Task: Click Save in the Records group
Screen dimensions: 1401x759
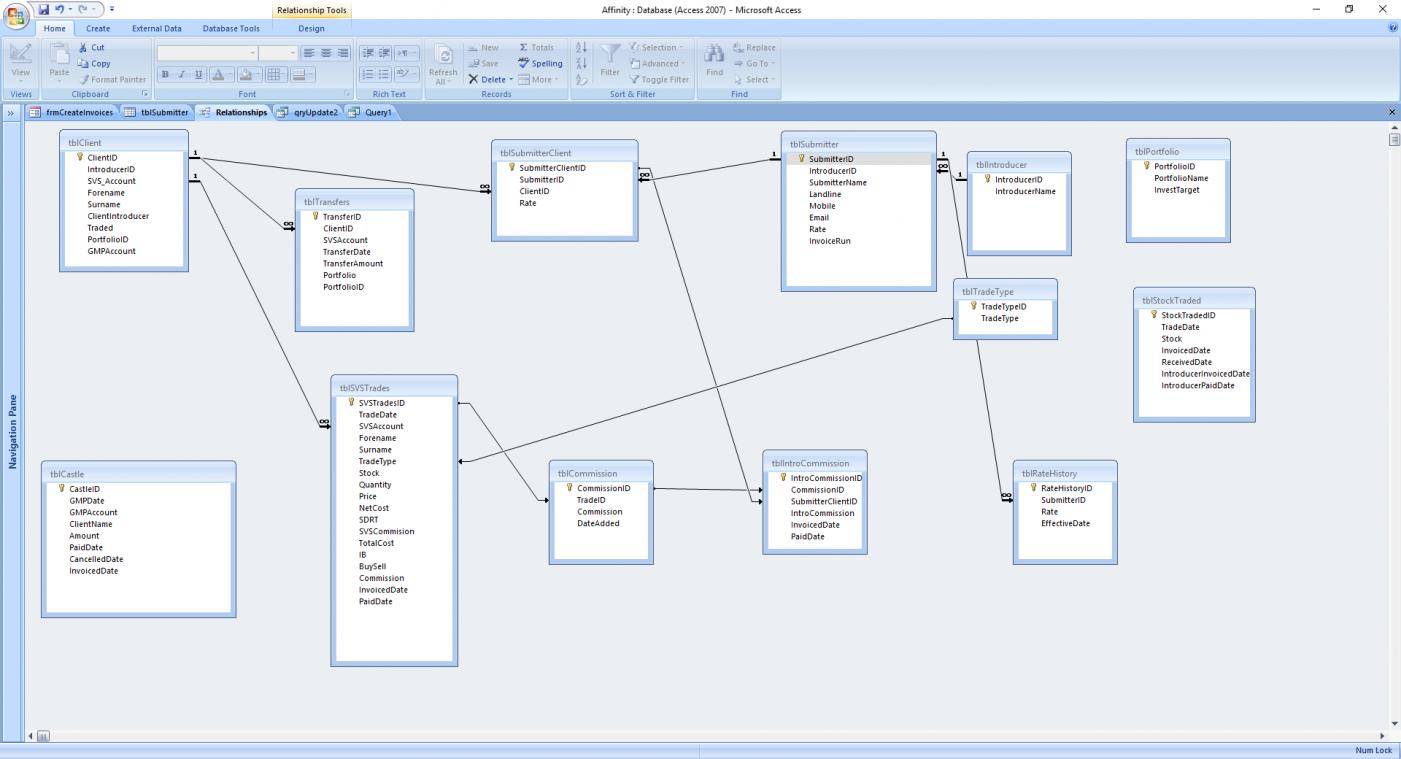Action: [482, 63]
